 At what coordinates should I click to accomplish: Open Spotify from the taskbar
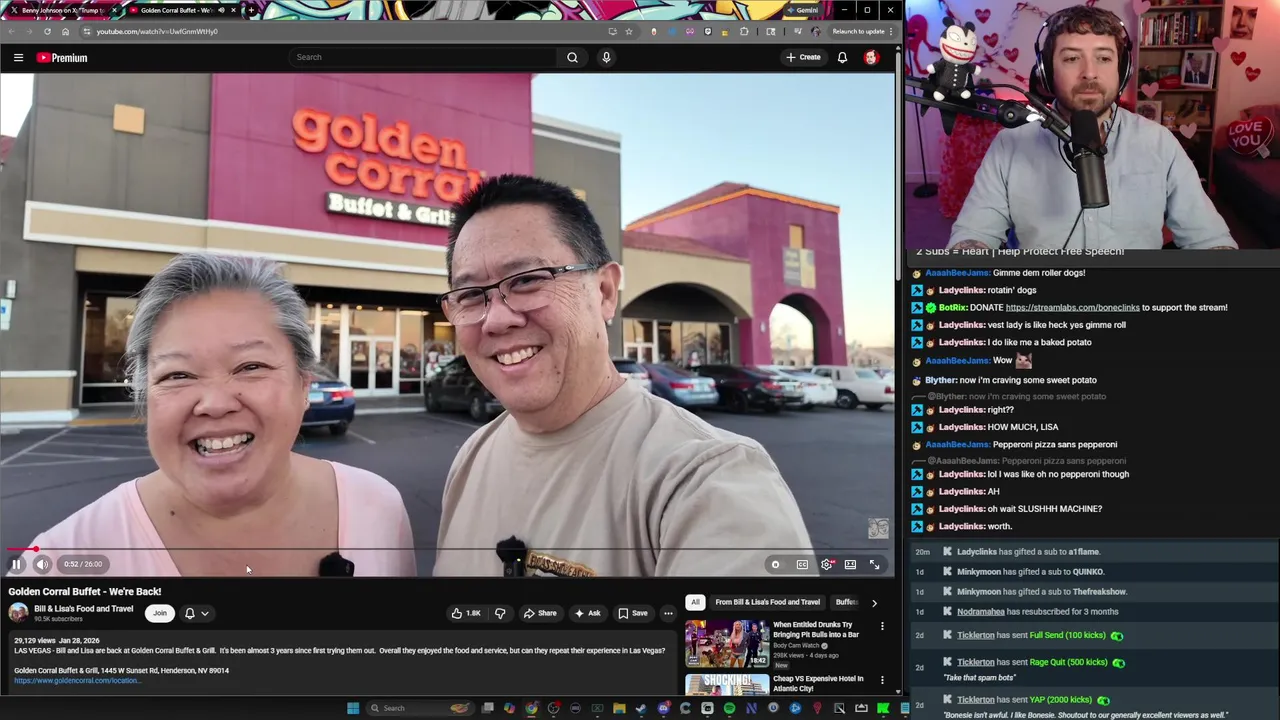[729, 708]
